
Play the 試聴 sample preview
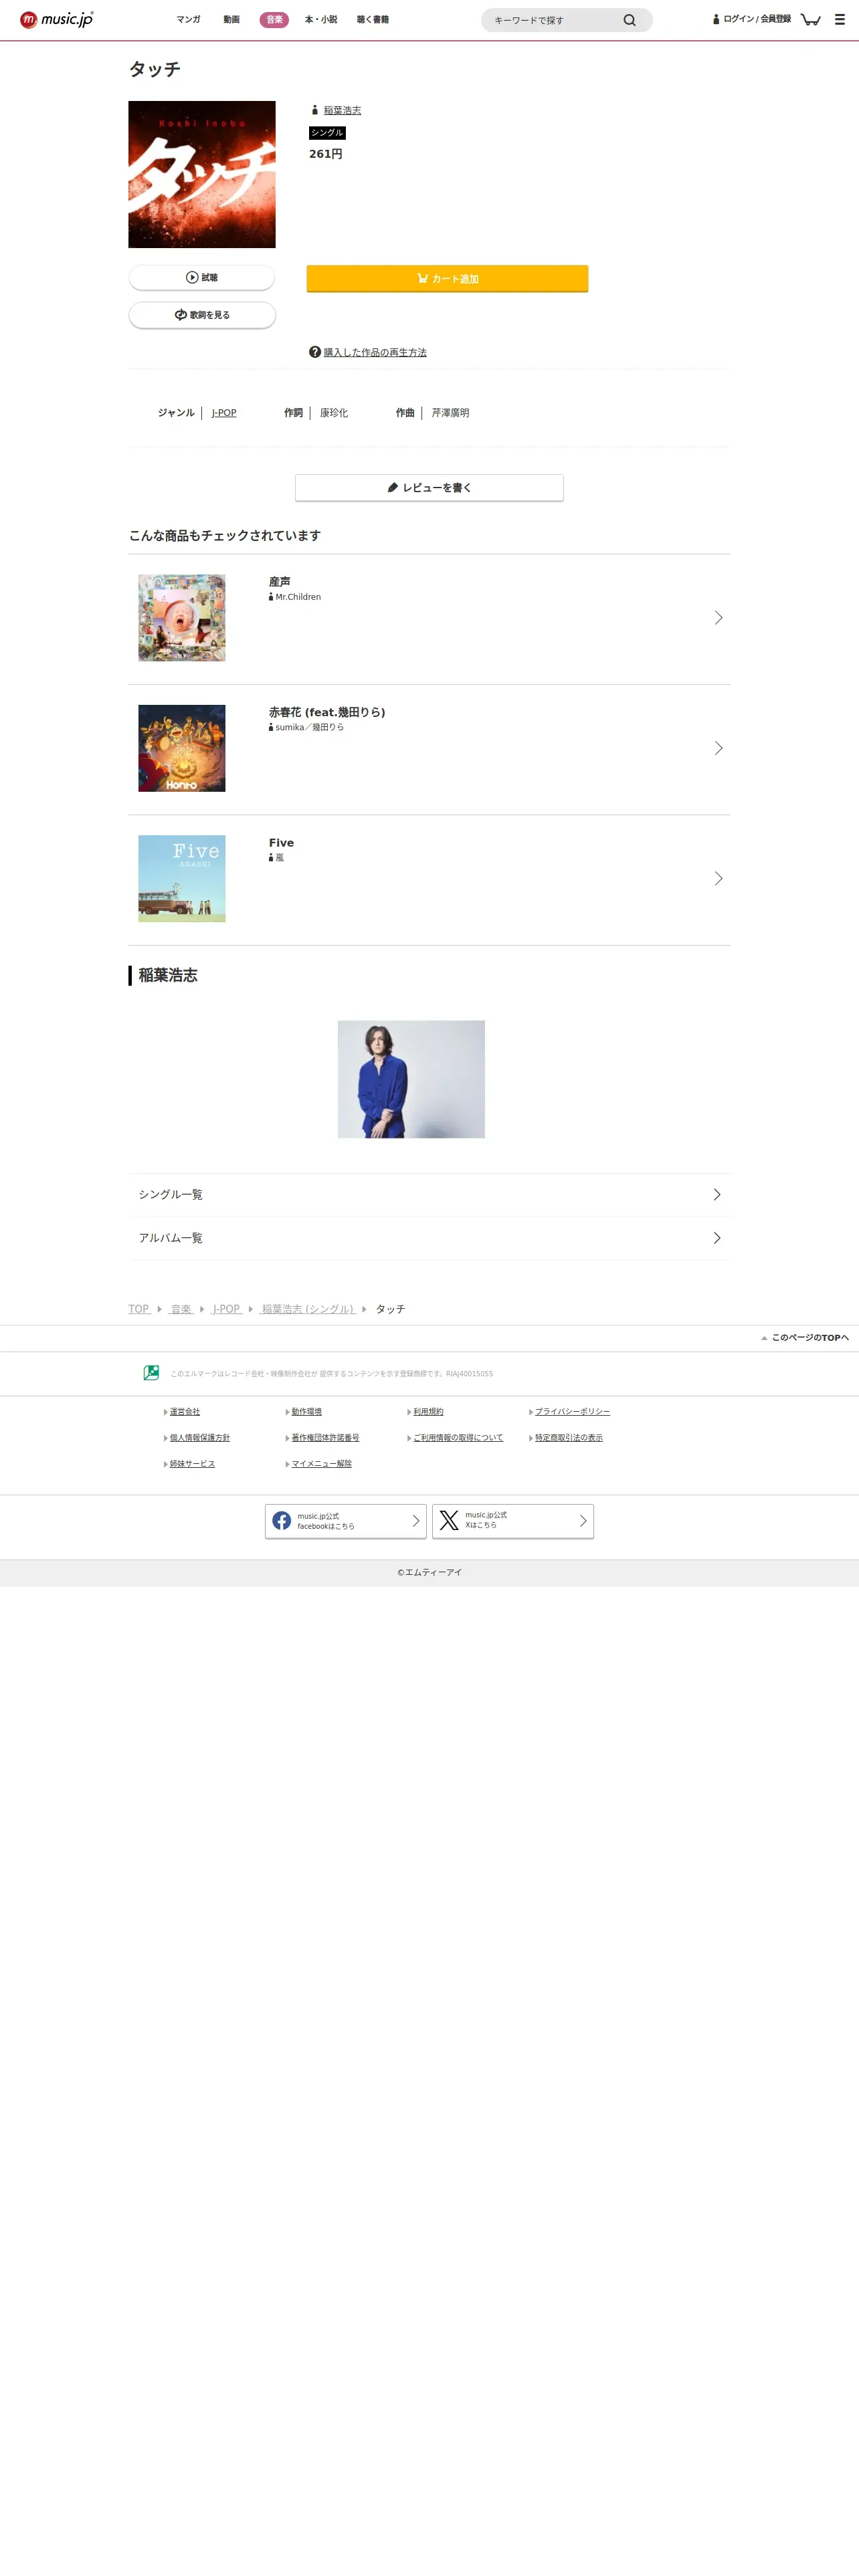[202, 278]
